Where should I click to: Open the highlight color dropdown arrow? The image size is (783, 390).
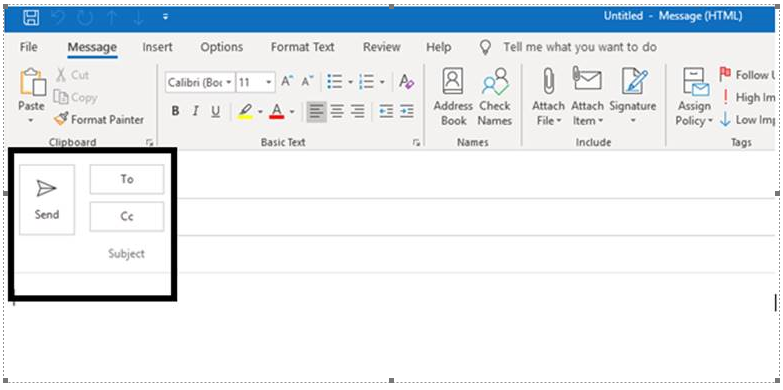(x=260, y=111)
